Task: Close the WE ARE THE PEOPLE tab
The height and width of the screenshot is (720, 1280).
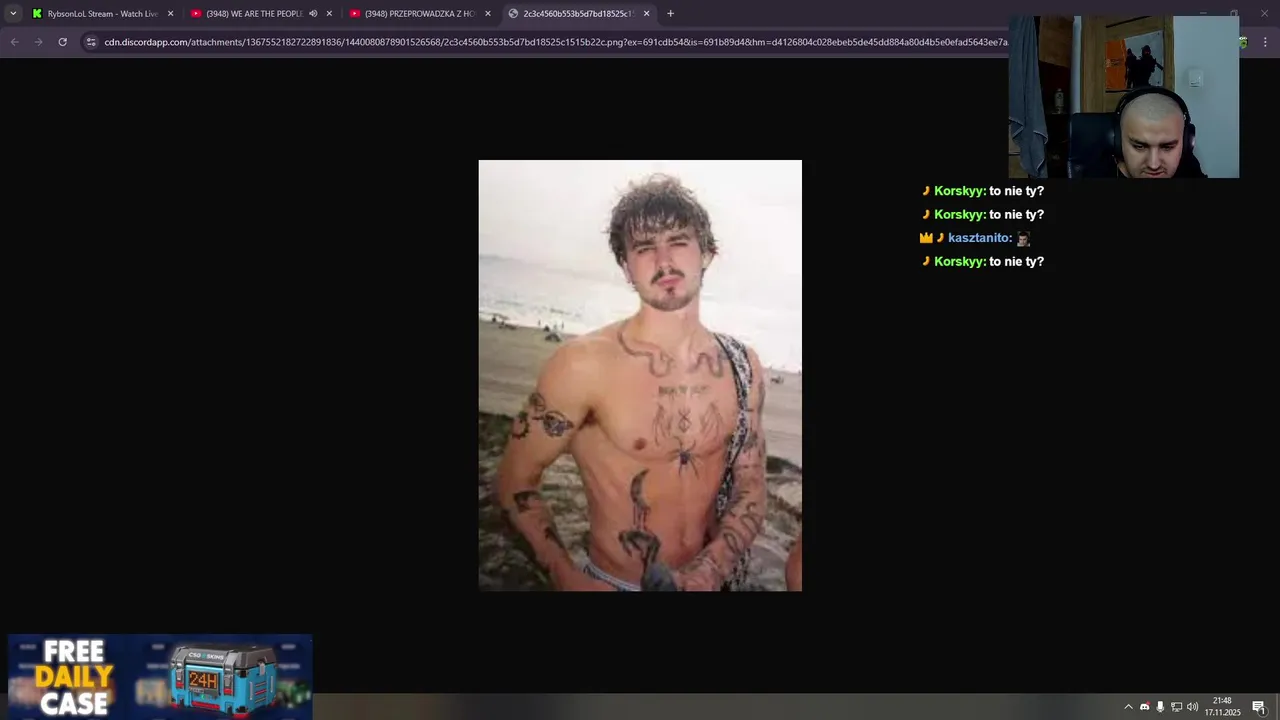Action: pos(329,13)
